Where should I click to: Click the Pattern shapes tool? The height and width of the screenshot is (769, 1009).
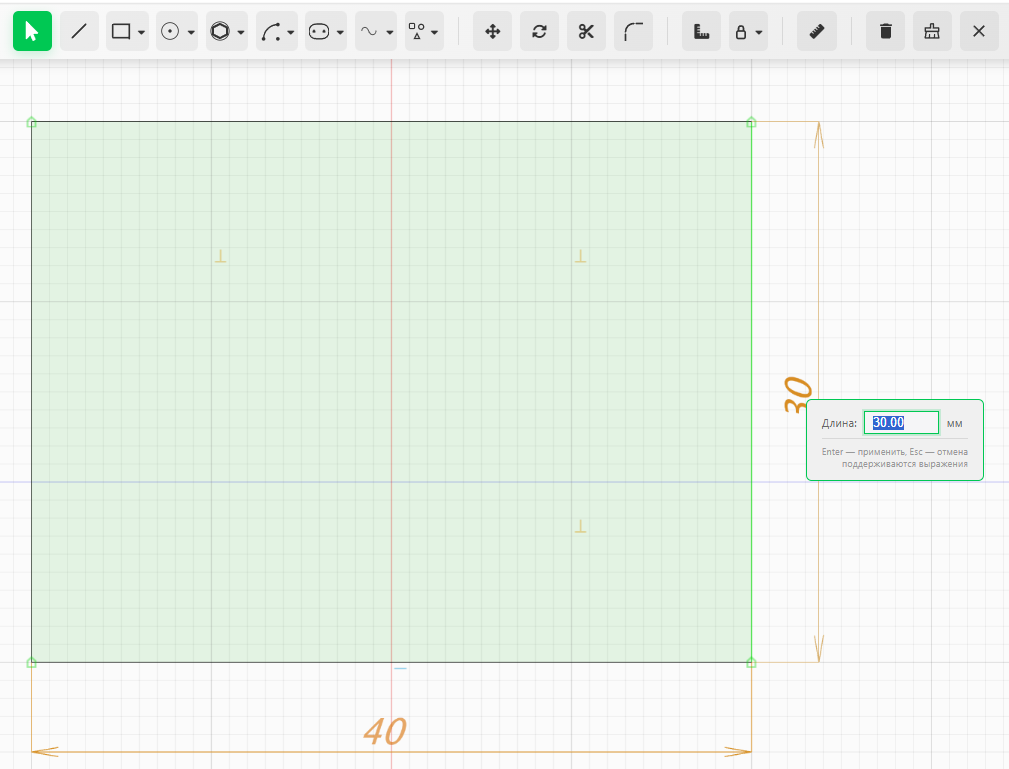click(x=417, y=31)
